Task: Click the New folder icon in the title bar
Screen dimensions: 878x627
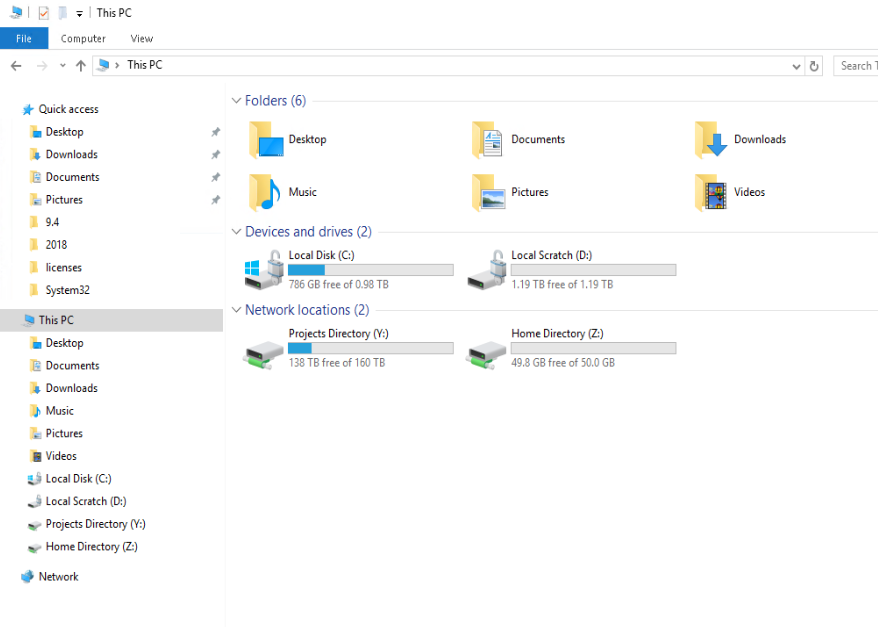Action: tap(63, 13)
